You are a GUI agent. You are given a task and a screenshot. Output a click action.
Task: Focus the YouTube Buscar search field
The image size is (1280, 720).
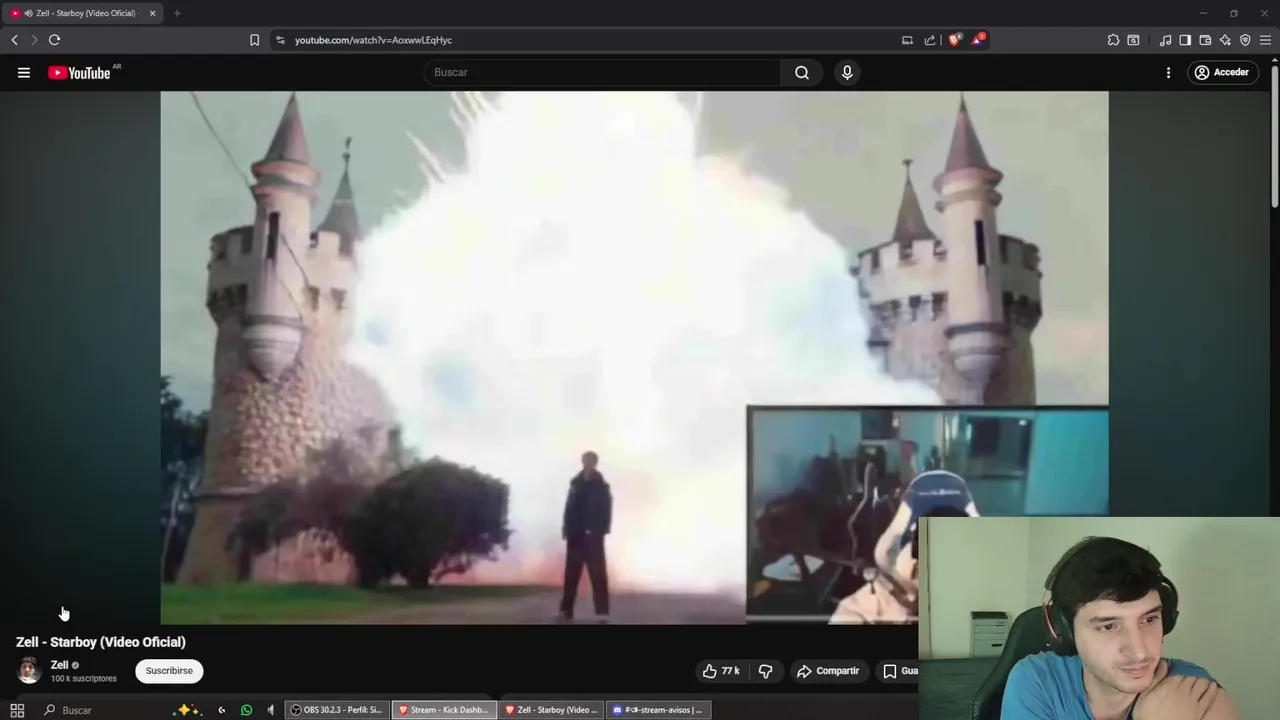(603, 72)
